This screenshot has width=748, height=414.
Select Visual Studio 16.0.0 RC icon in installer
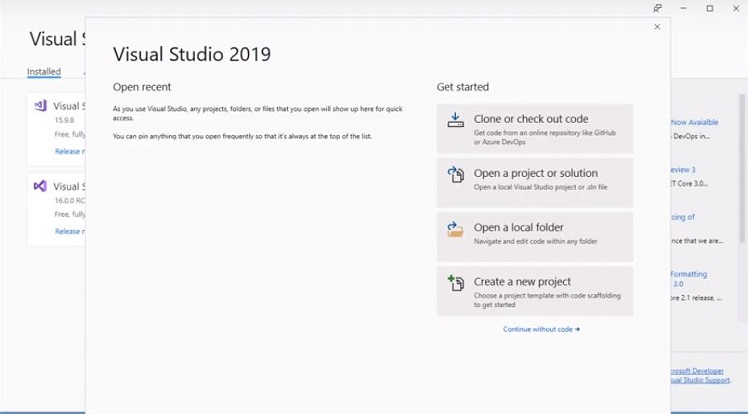tap(41, 186)
